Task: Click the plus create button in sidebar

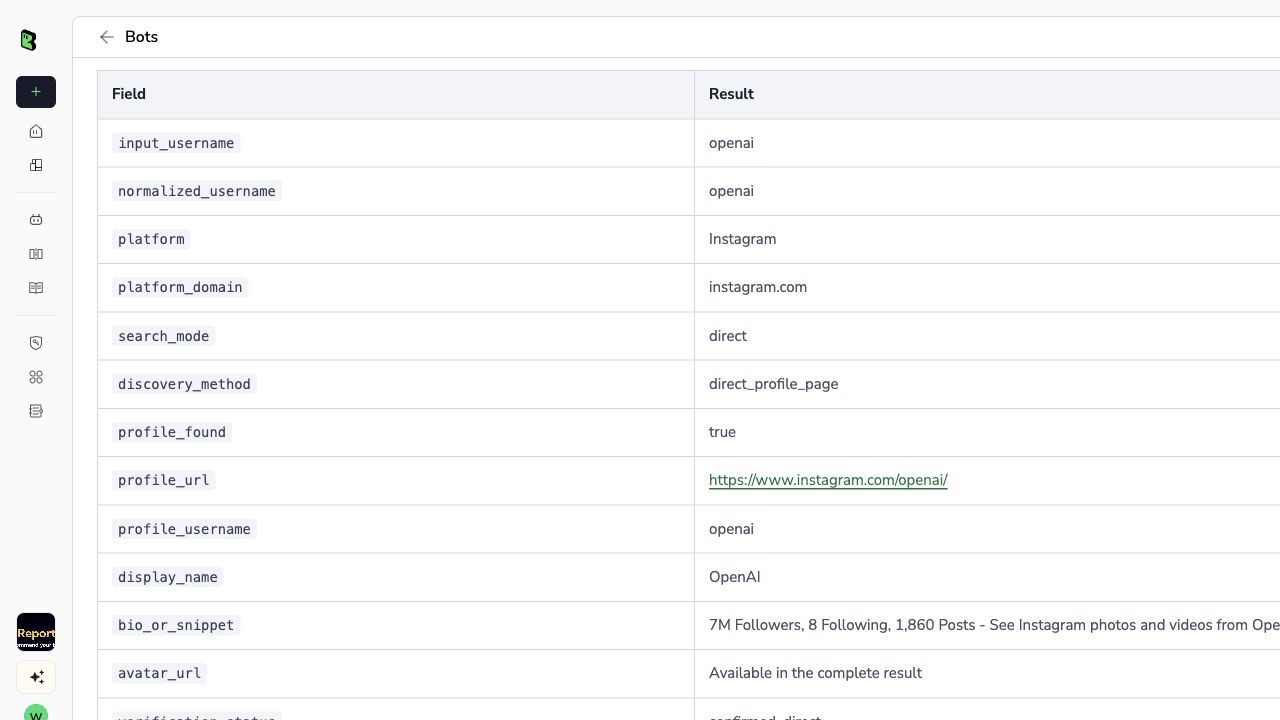Action: 36,92
